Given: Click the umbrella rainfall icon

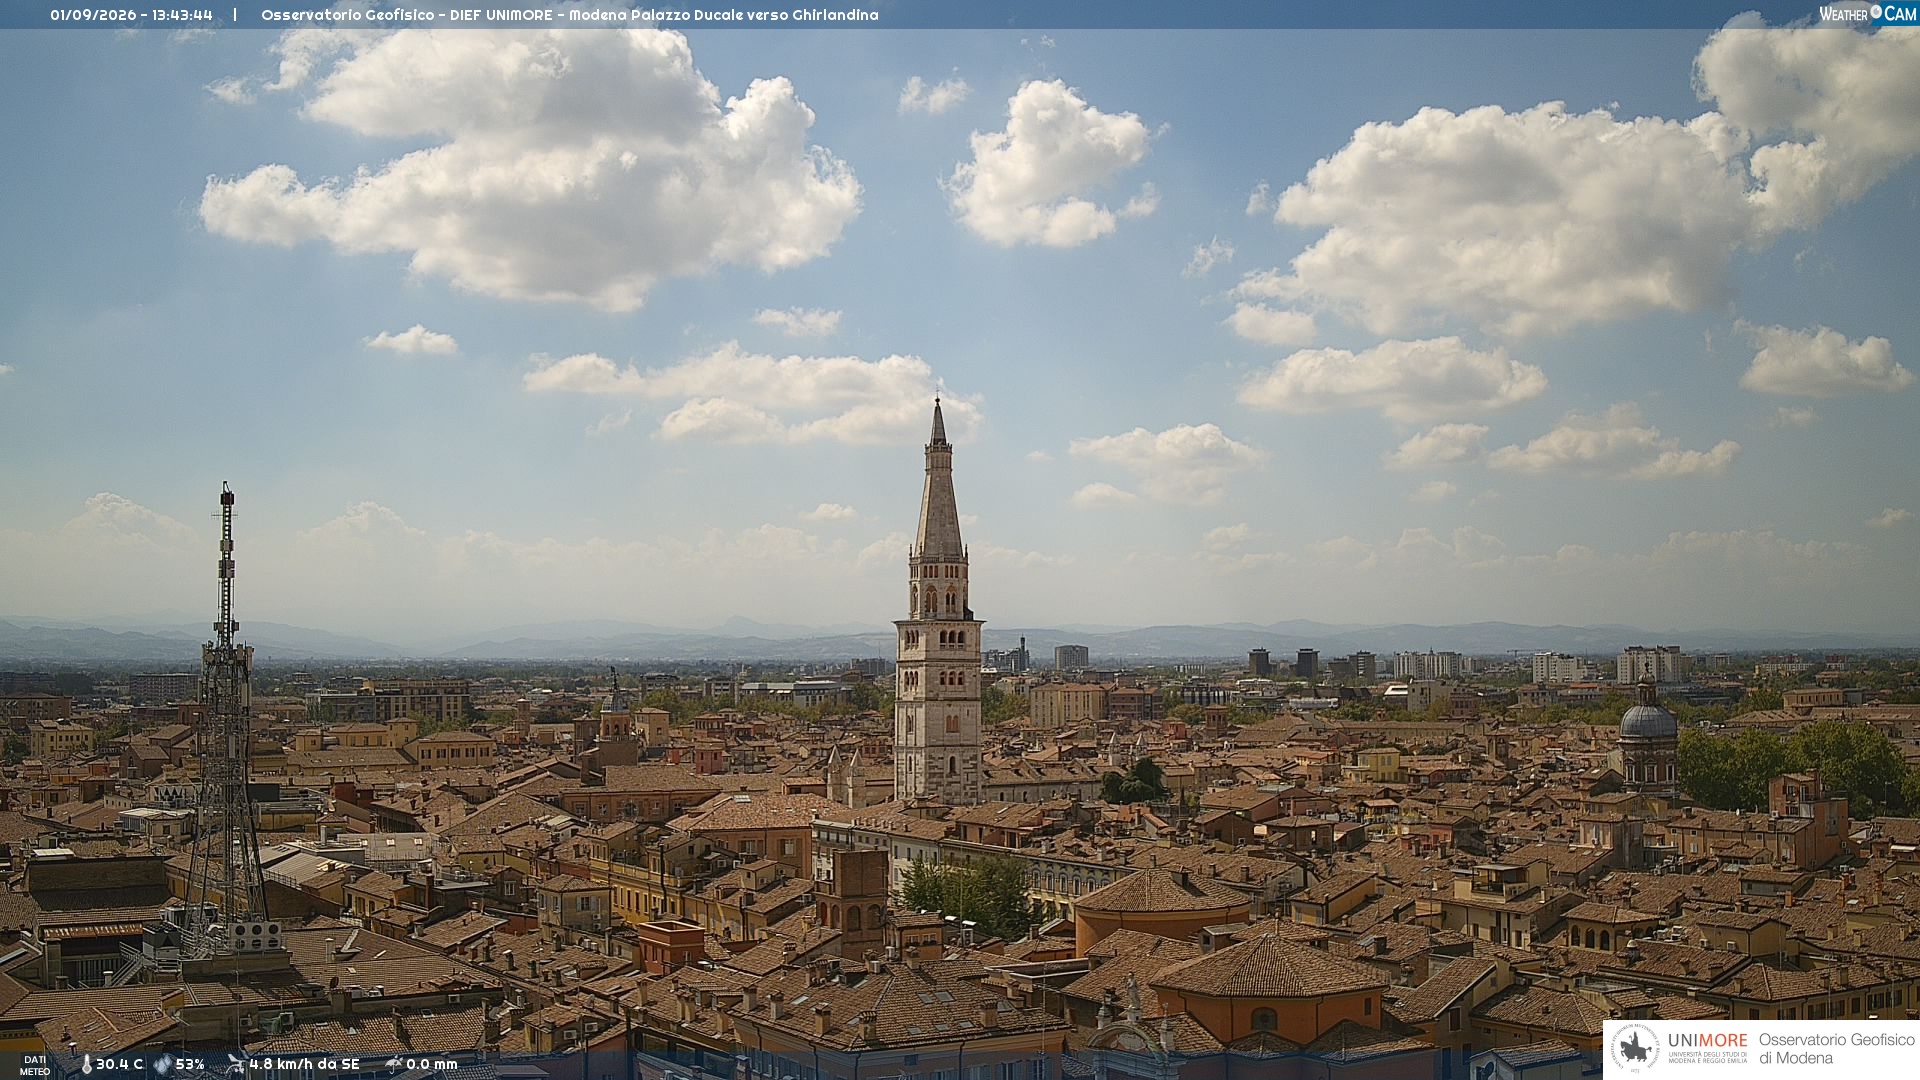Looking at the screenshot, I should coord(393,1064).
